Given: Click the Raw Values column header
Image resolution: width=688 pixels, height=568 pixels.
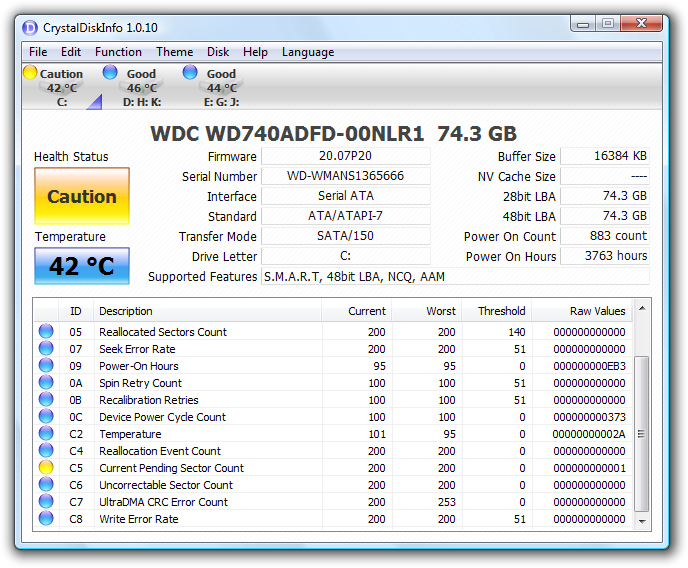Looking at the screenshot, I should tap(597, 311).
